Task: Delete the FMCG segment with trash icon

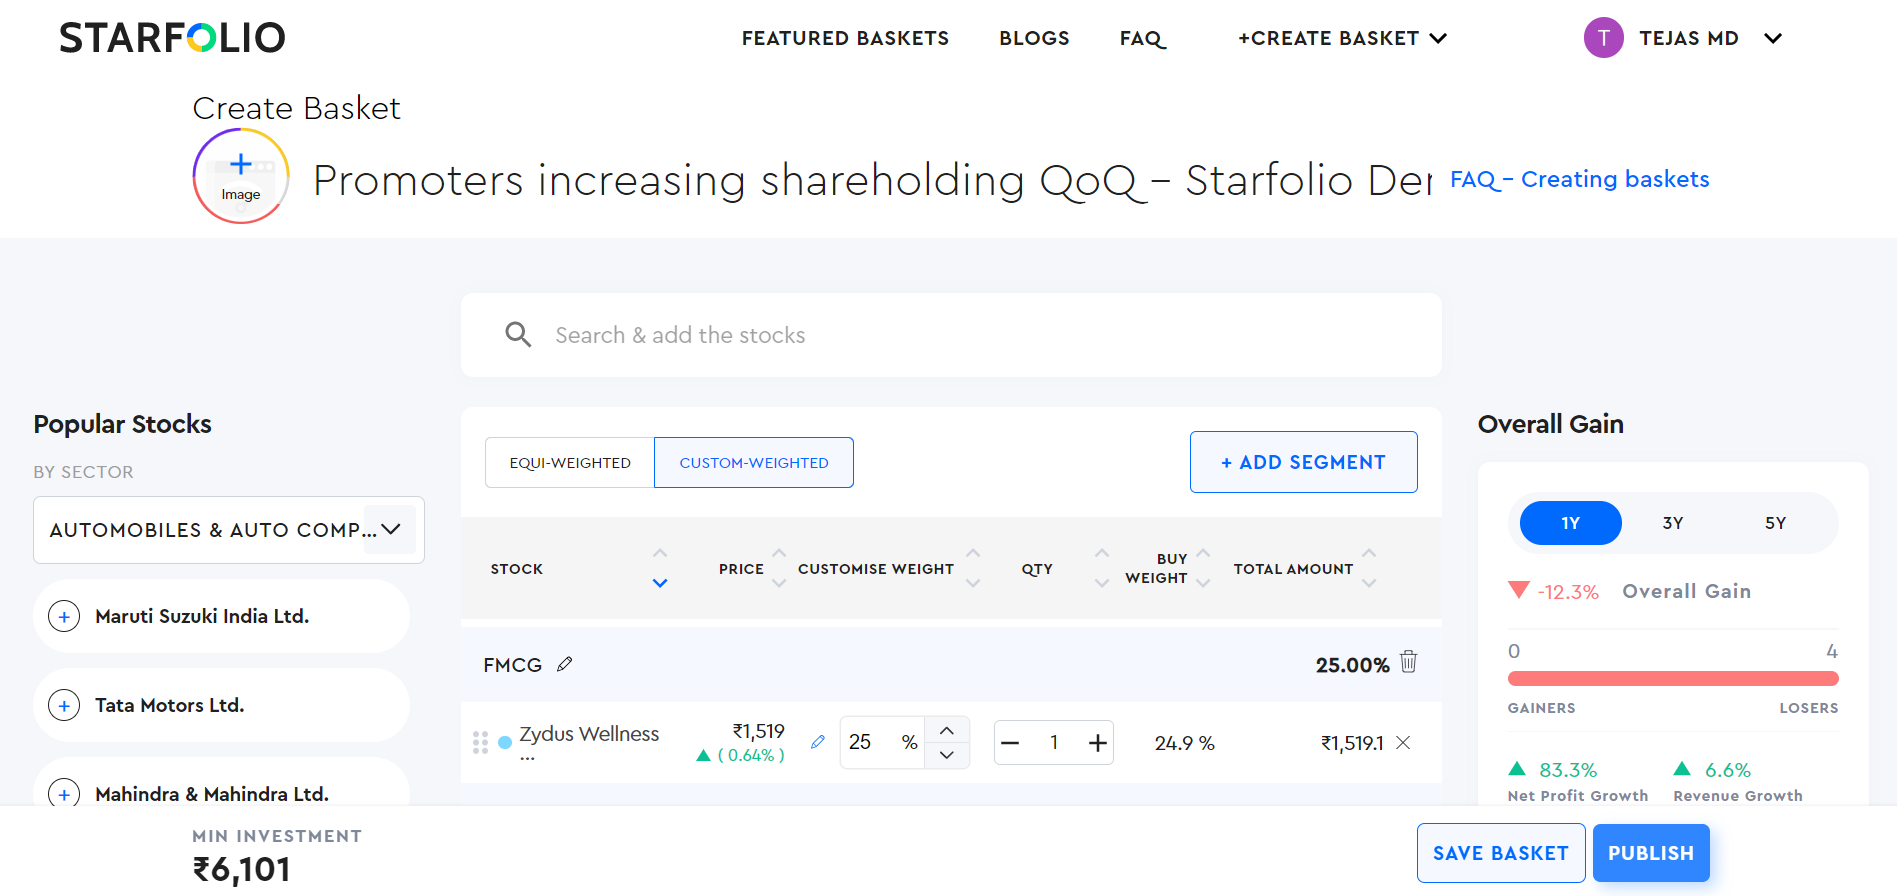Action: tap(1409, 662)
